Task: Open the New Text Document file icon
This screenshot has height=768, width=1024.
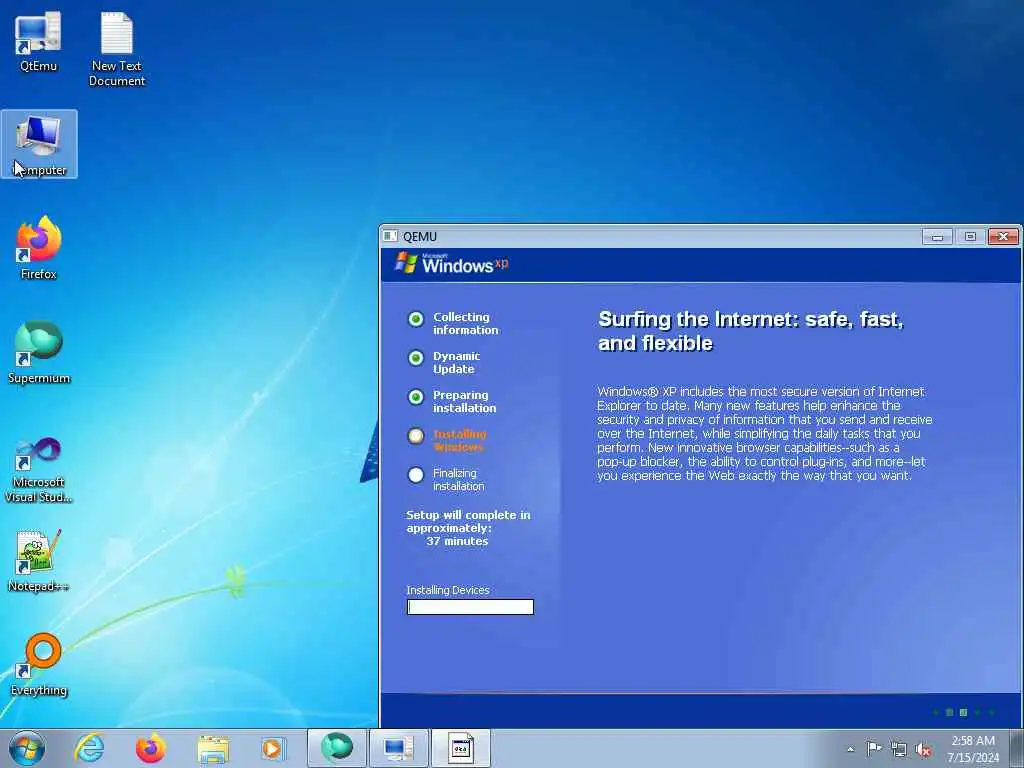Action: 116,49
